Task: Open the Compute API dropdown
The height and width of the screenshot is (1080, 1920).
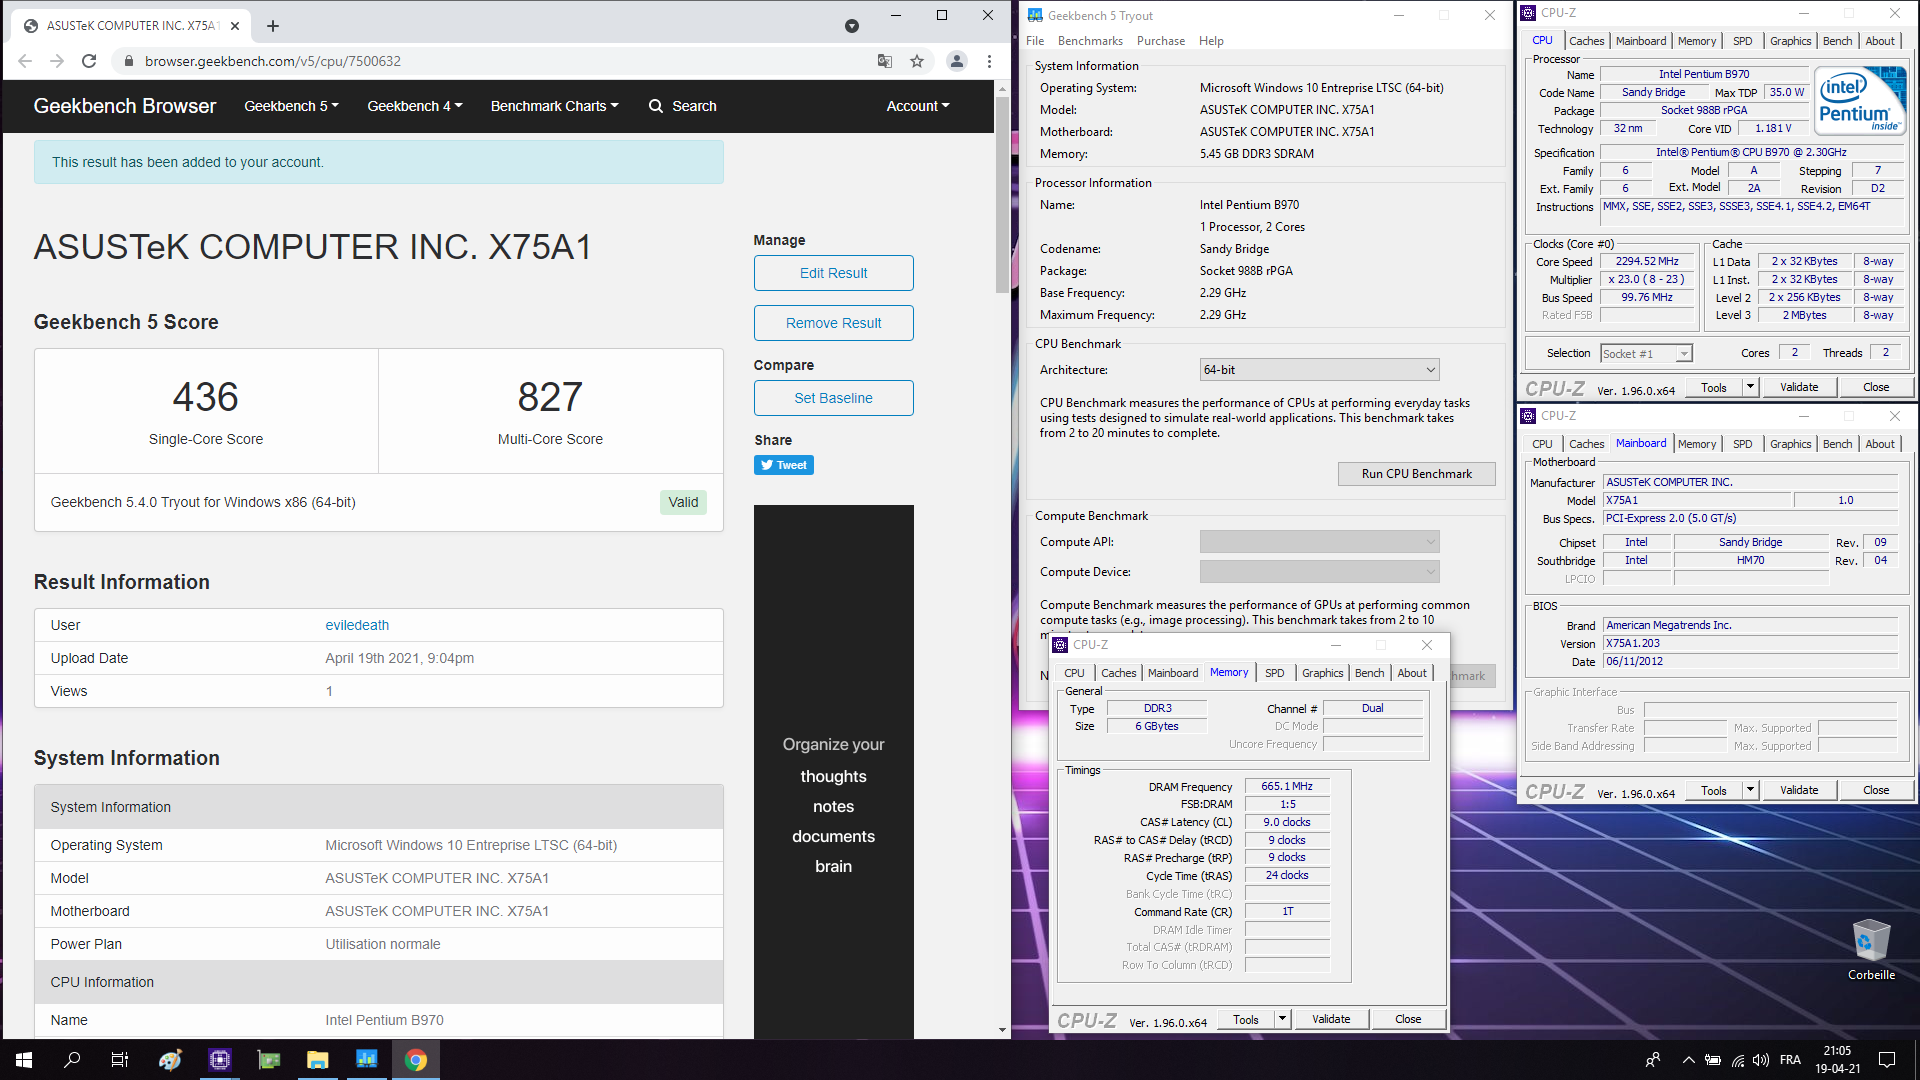Action: 1319,542
